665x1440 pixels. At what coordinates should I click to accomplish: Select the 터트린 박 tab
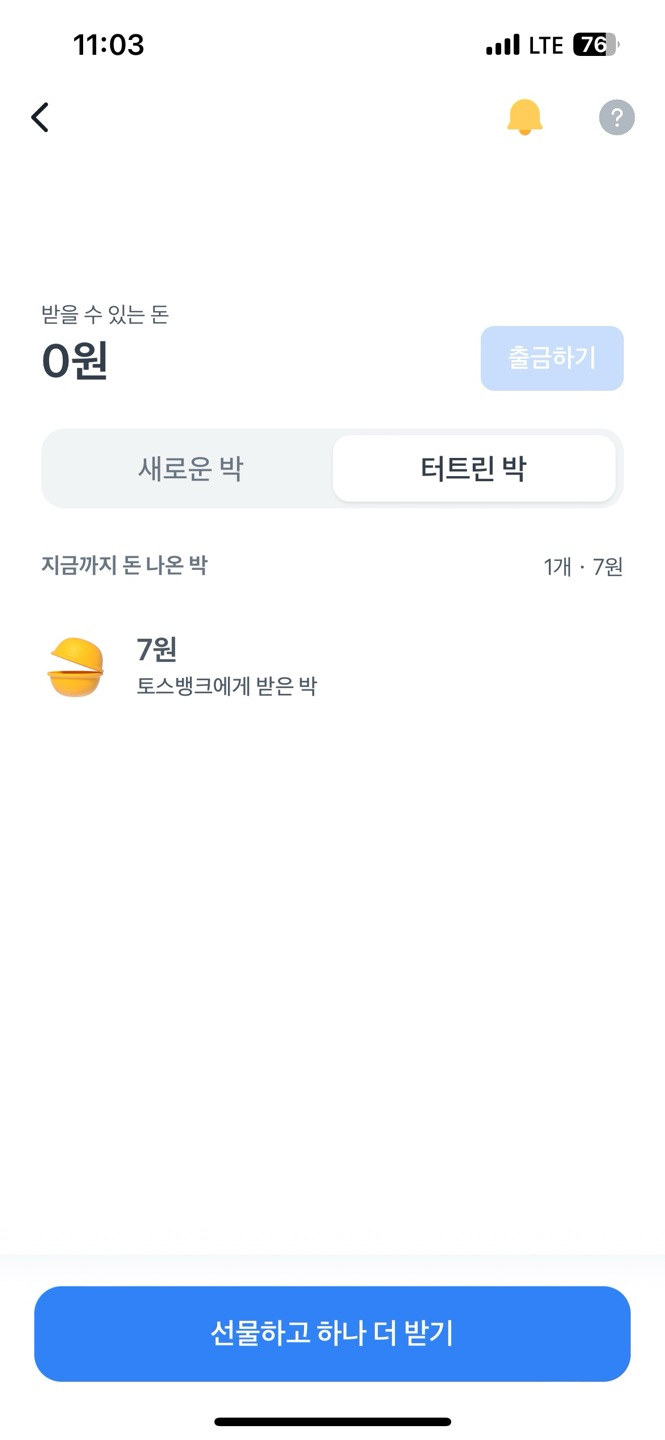click(x=473, y=468)
